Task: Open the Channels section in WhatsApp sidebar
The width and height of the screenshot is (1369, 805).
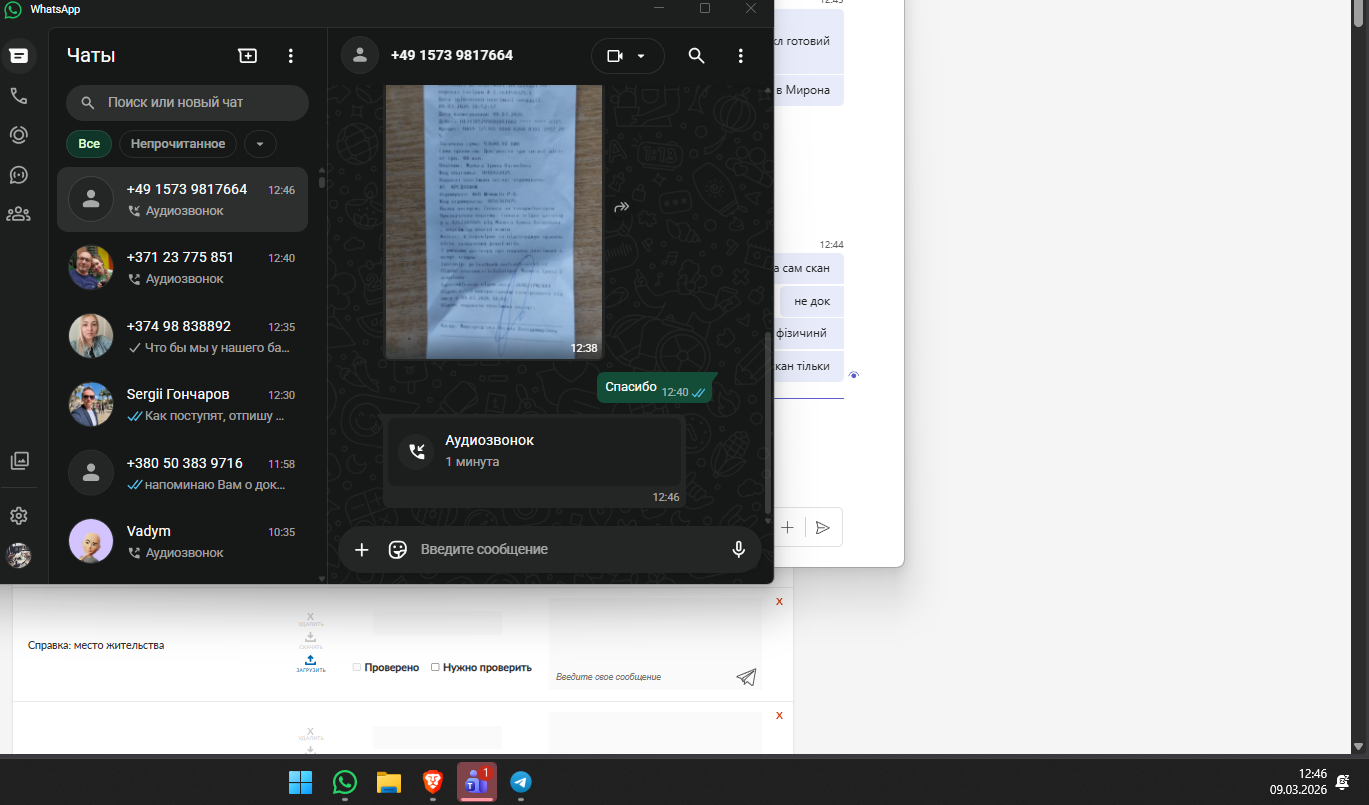Action: (19, 174)
